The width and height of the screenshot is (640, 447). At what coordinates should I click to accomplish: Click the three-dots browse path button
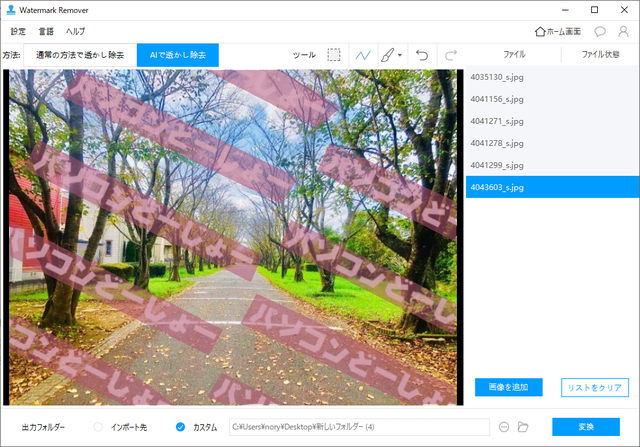(503, 427)
